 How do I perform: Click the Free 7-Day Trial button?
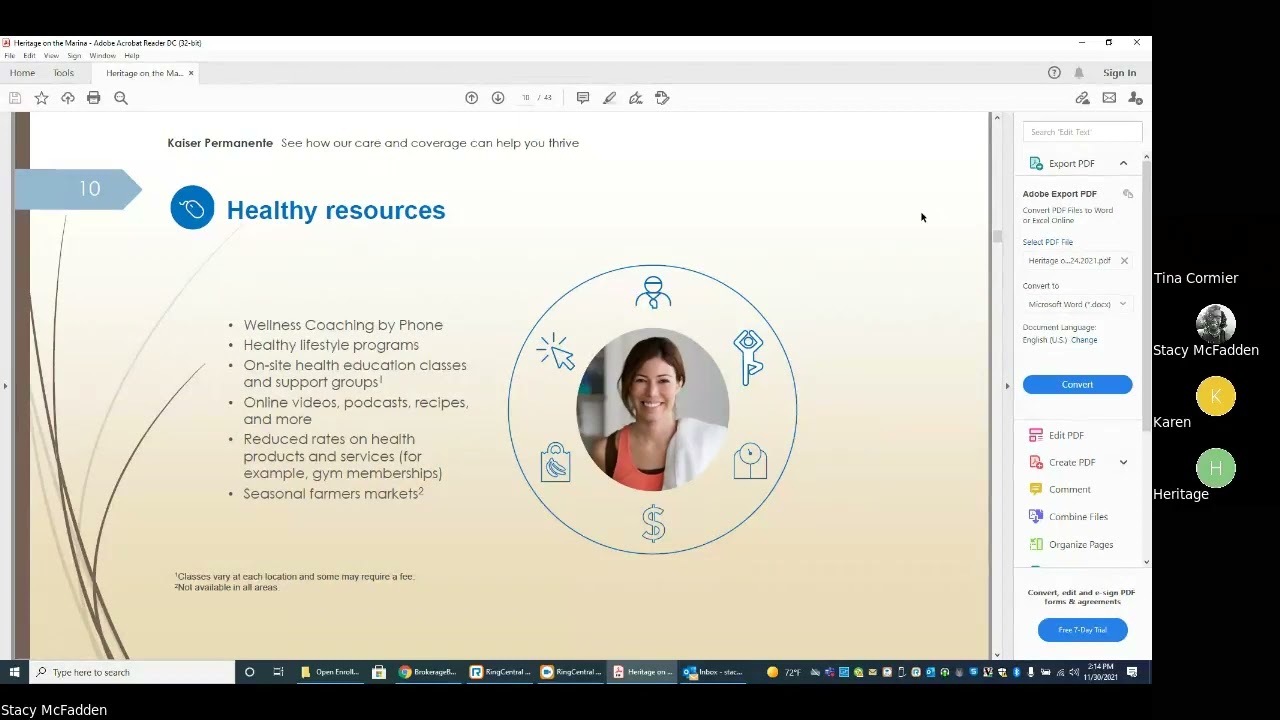1082,630
